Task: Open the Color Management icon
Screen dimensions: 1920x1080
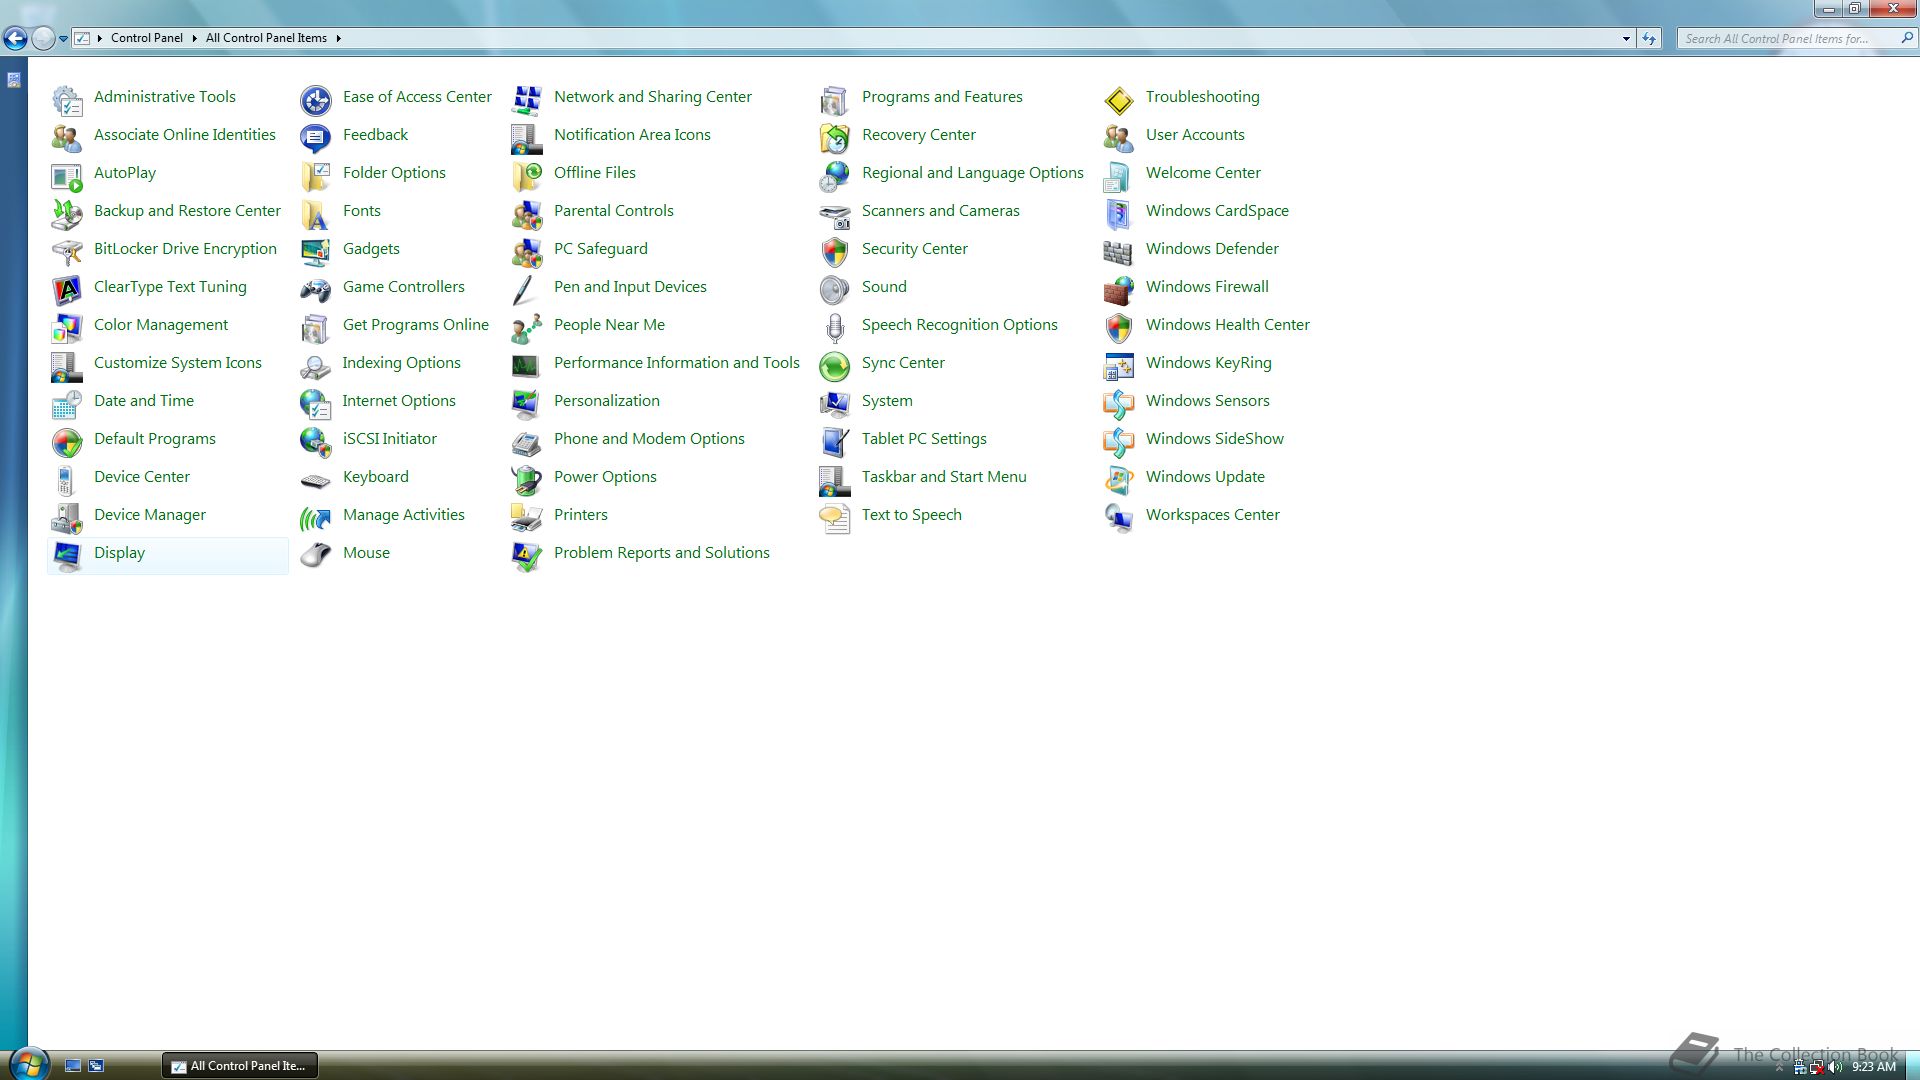Action: pyautogui.click(x=67, y=327)
